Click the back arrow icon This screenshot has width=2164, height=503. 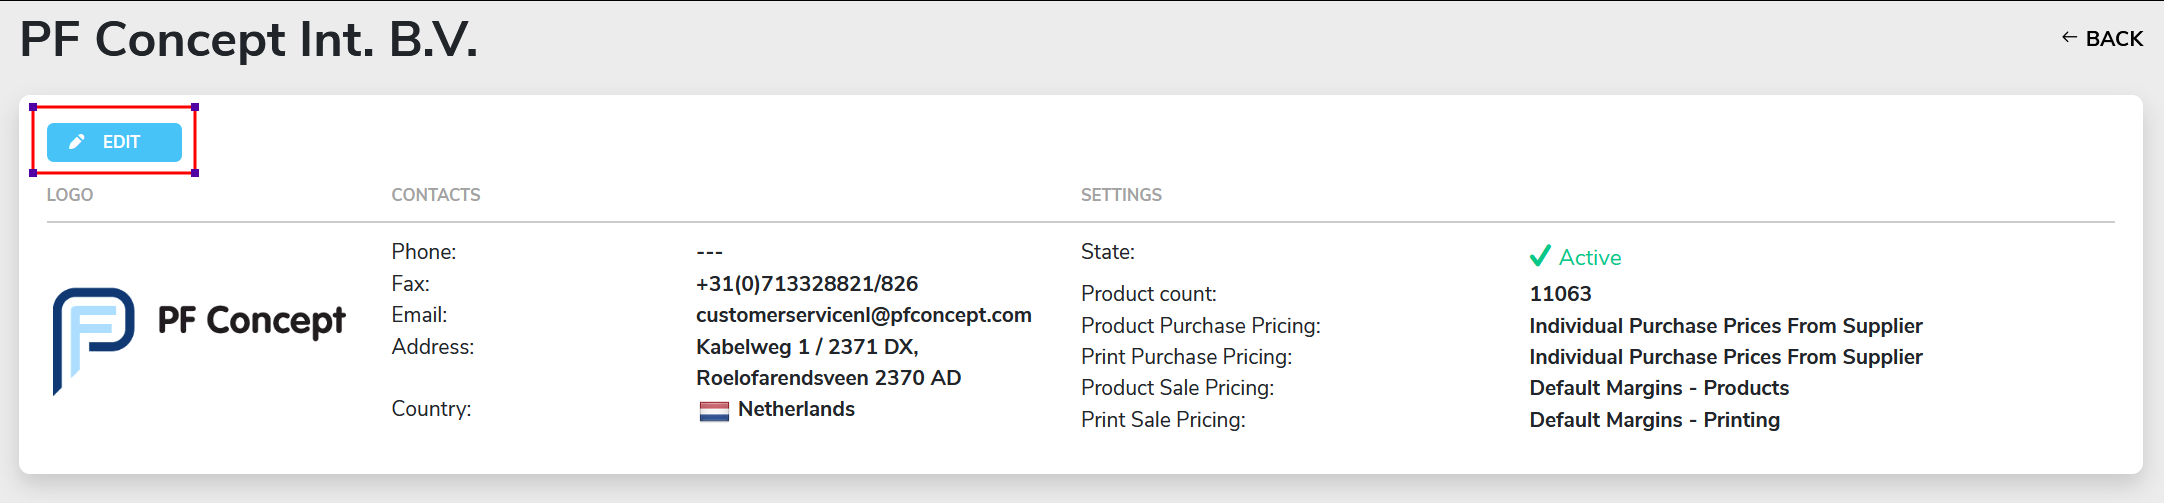coord(2069,38)
